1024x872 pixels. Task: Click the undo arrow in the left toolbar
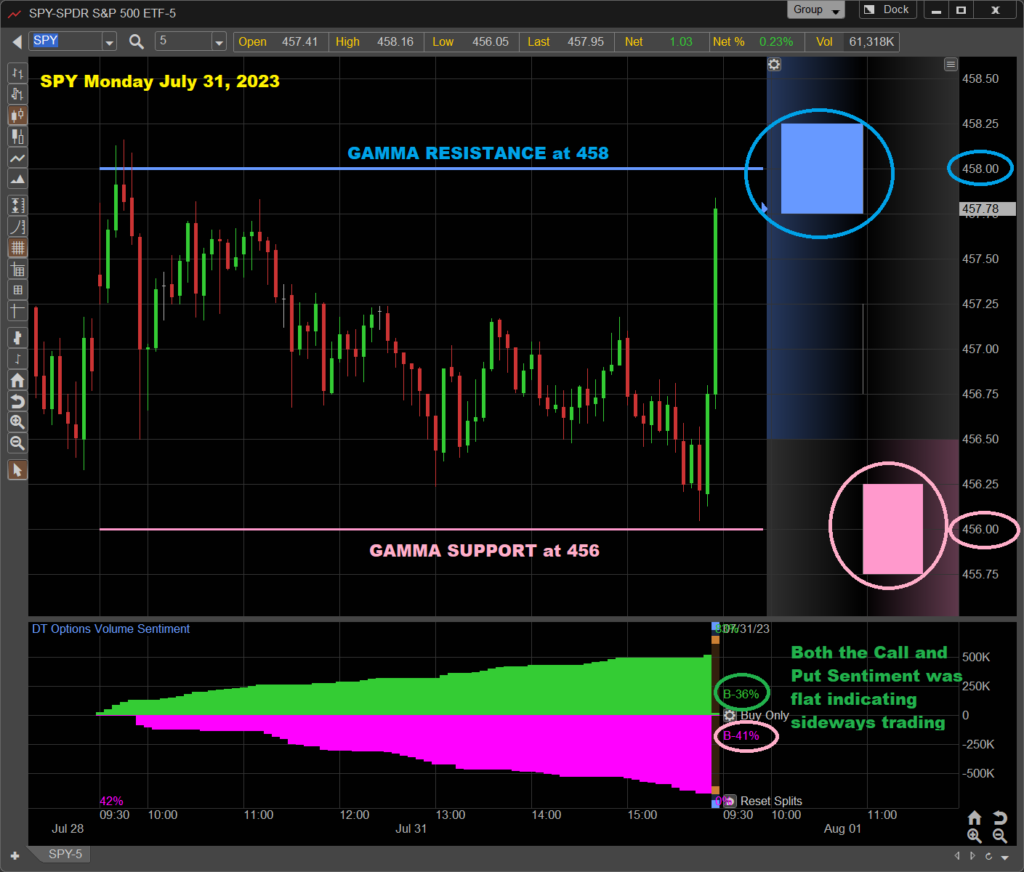tap(17, 401)
